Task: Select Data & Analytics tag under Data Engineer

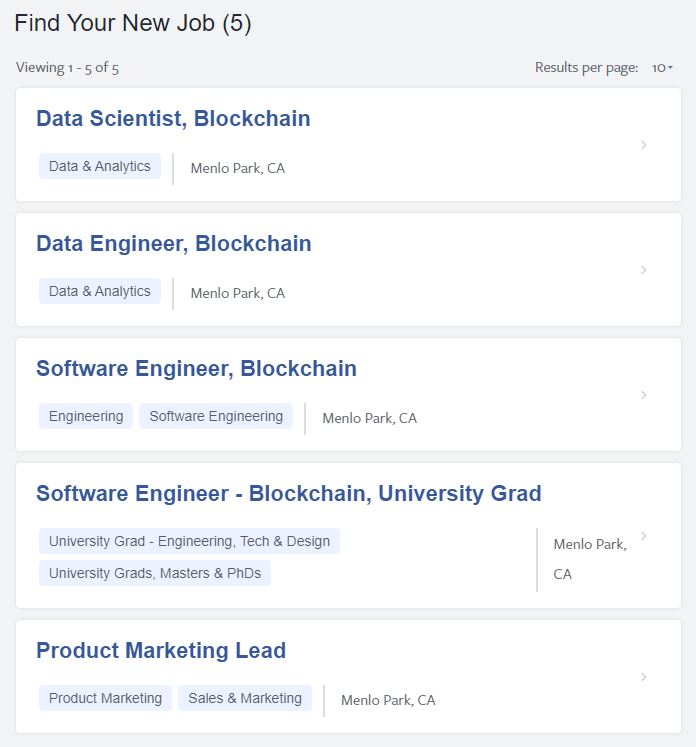Action: (100, 292)
